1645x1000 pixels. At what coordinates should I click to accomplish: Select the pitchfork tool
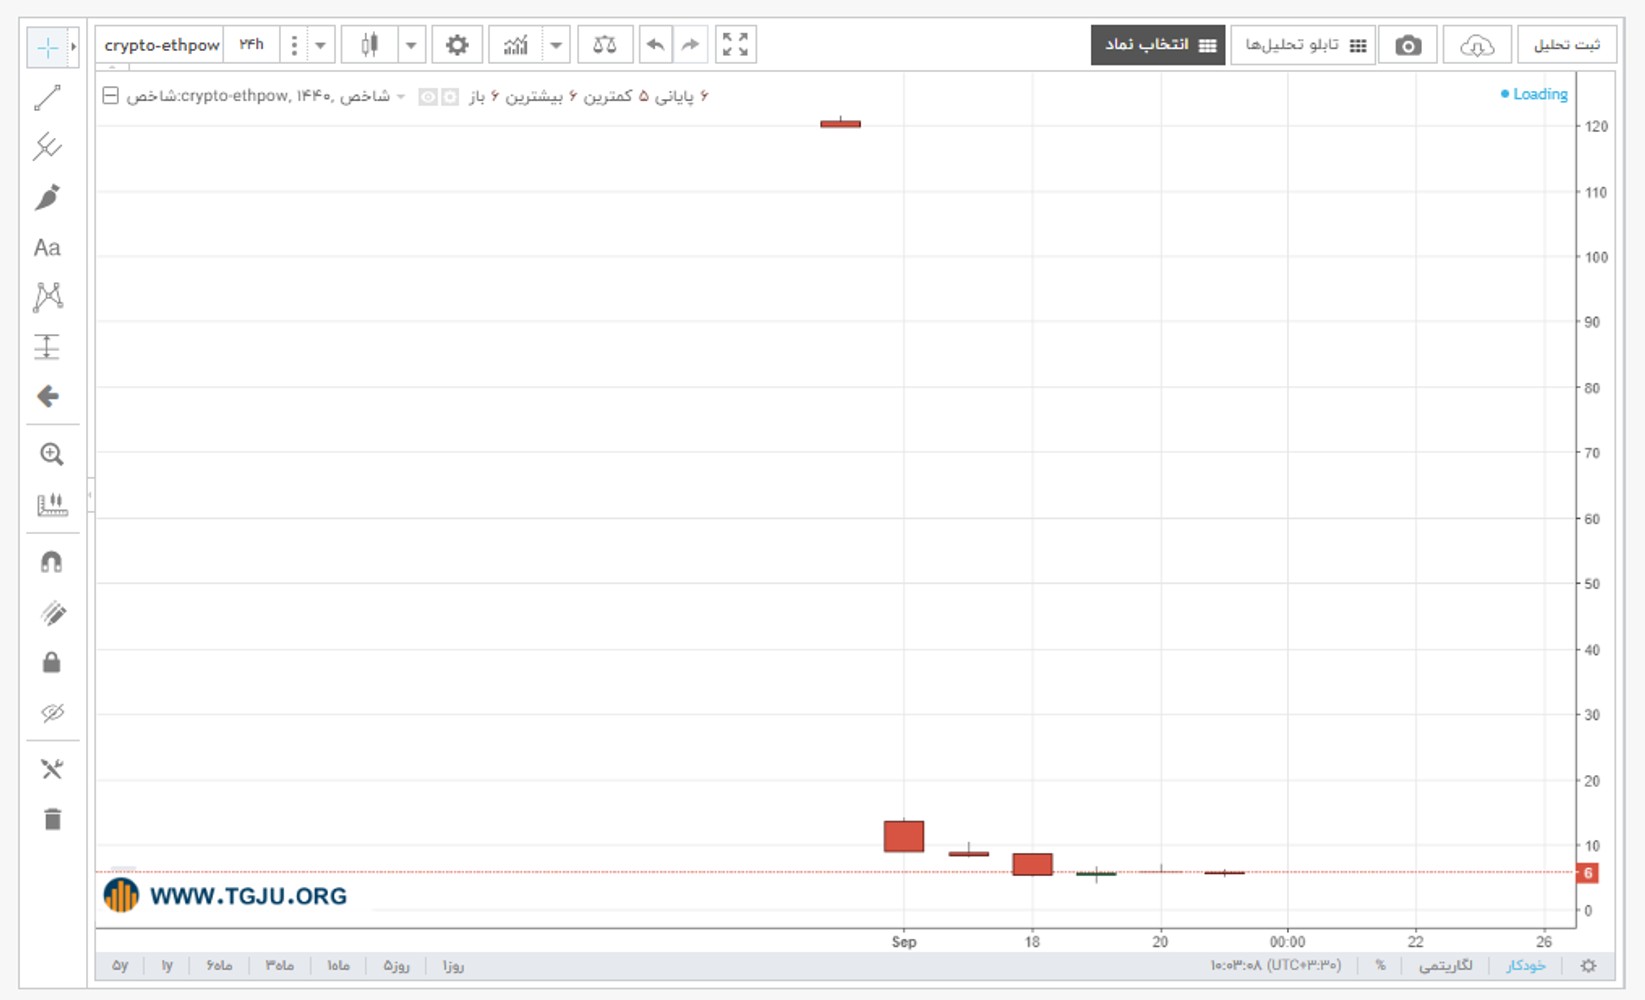coord(47,147)
